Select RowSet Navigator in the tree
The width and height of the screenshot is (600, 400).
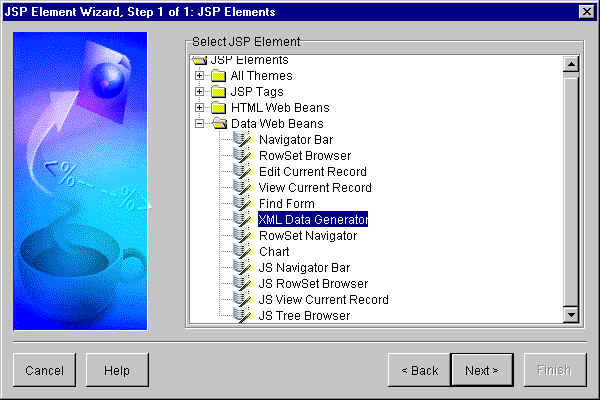(x=307, y=236)
